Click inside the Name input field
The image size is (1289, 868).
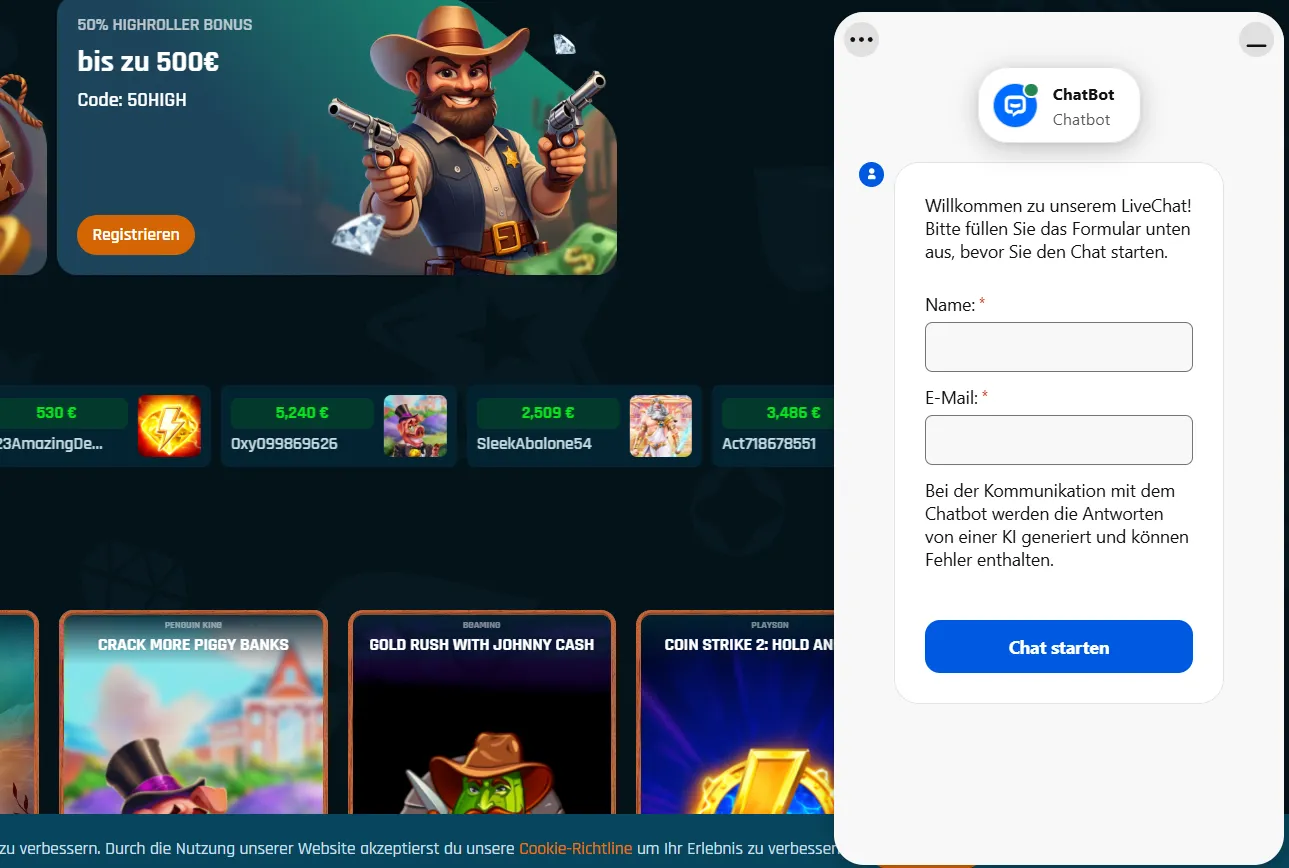click(1058, 346)
